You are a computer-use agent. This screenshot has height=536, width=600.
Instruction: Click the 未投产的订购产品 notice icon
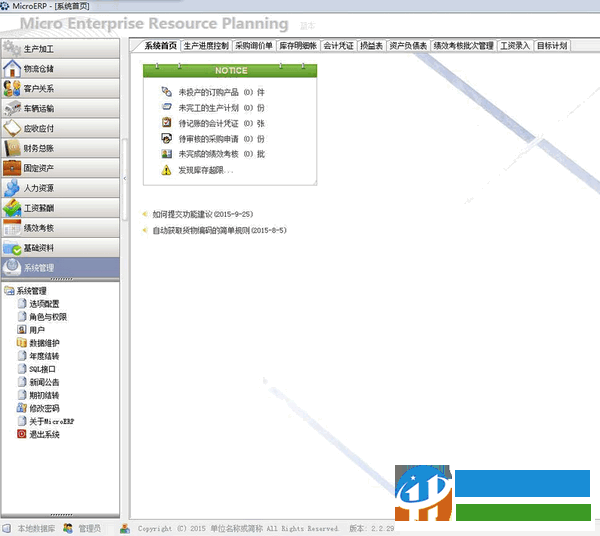pyautogui.click(x=166, y=92)
